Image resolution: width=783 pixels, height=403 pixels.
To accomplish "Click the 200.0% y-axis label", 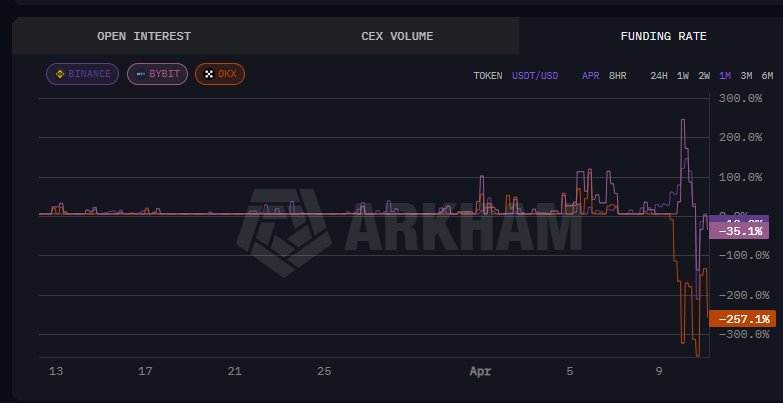I will point(741,137).
